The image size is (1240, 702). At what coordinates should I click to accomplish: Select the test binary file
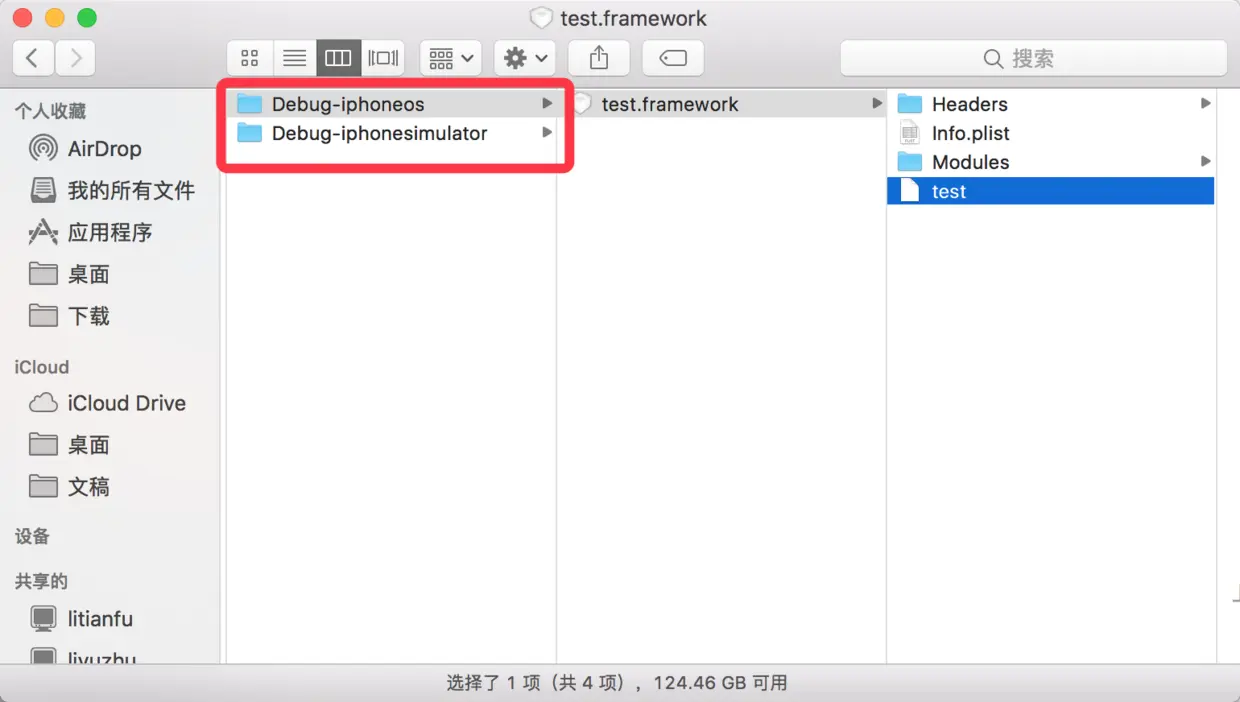[x=1051, y=191]
